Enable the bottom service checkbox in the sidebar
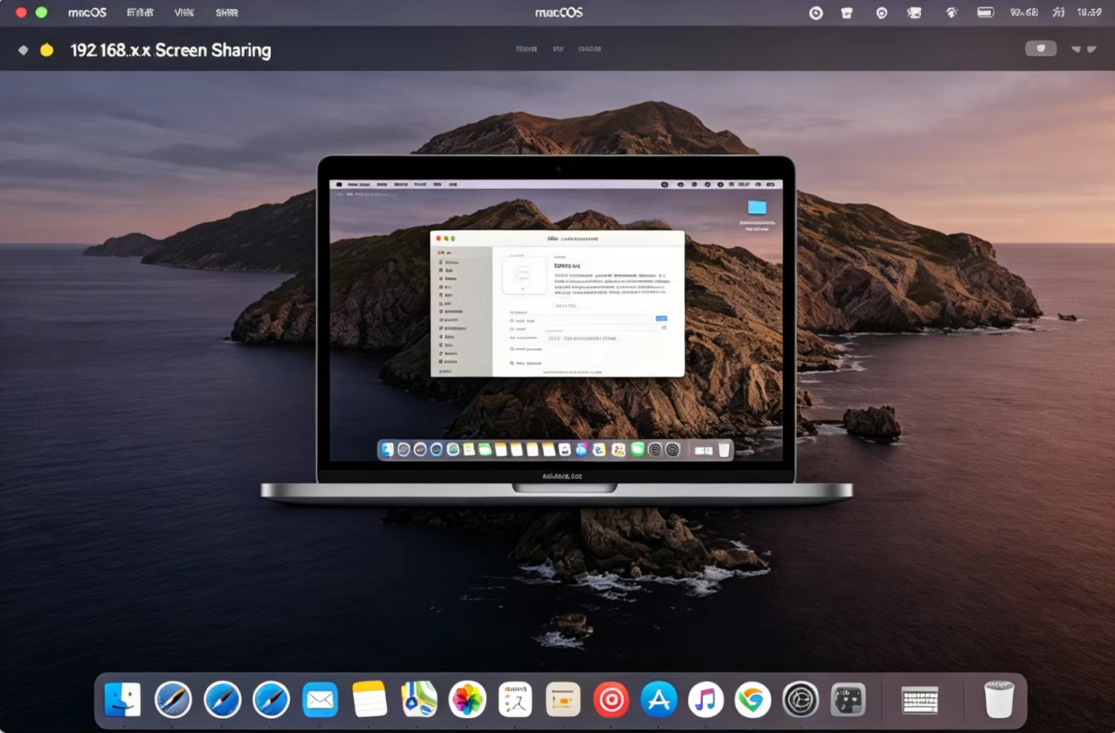Image resolution: width=1115 pixels, height=733 pixels. tap(440, 362)
